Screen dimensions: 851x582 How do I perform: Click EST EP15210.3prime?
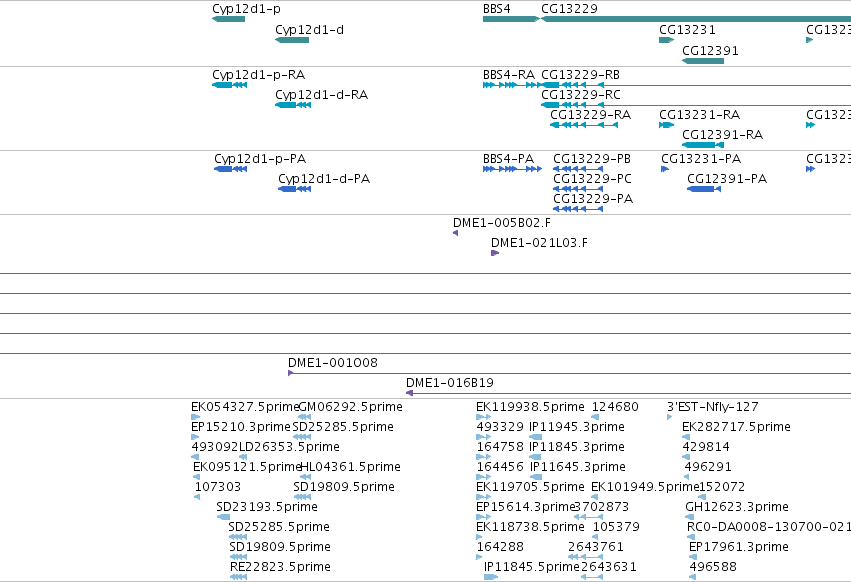tap(195, 437)
